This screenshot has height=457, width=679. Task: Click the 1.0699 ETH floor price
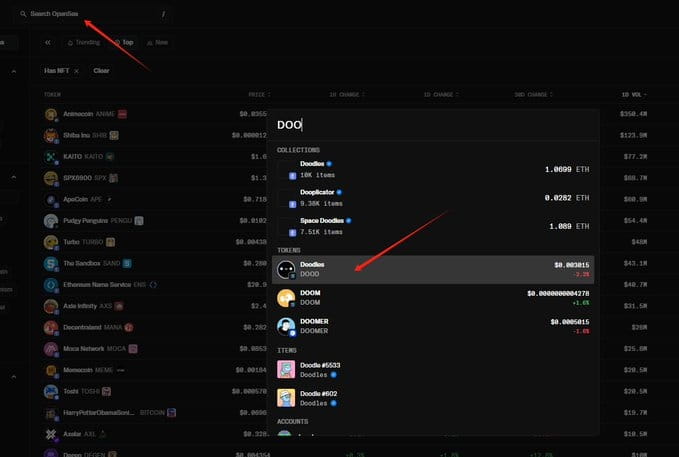click(567, 169)
